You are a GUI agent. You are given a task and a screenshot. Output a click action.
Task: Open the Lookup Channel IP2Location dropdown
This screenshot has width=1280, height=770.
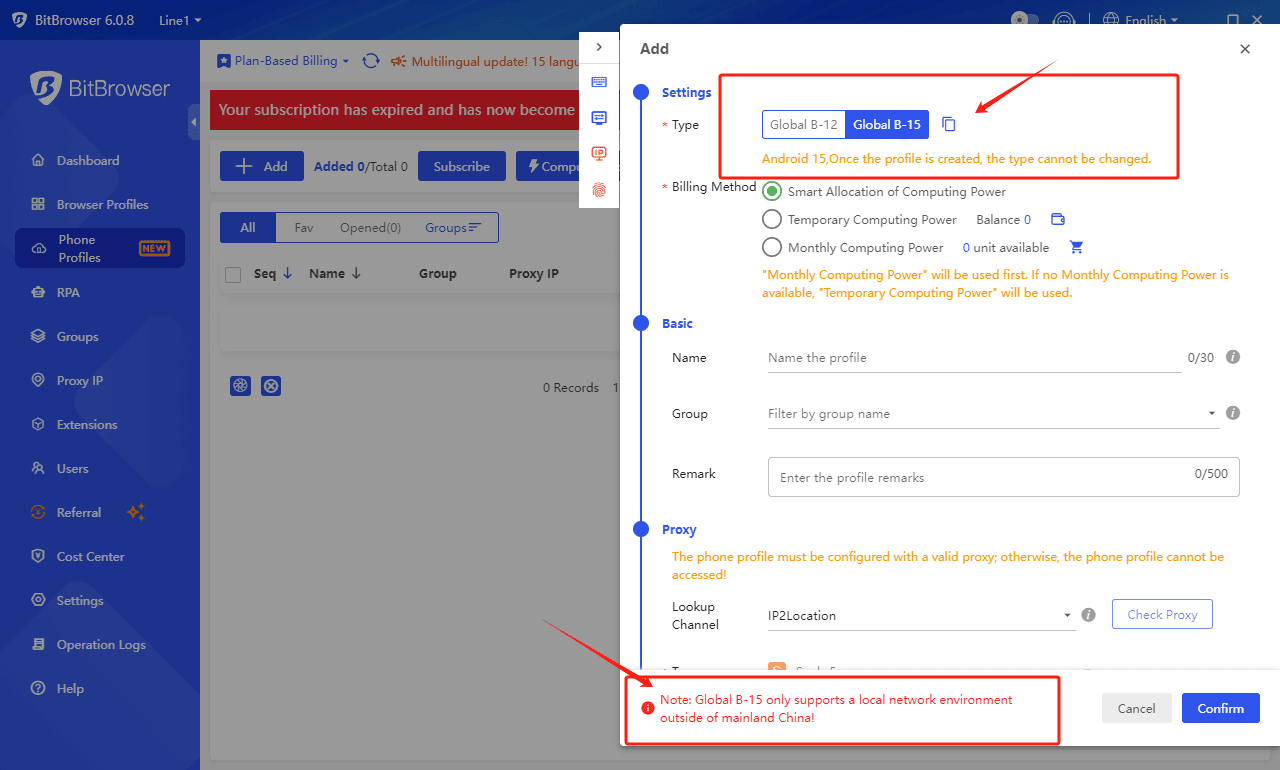[921, 615]
